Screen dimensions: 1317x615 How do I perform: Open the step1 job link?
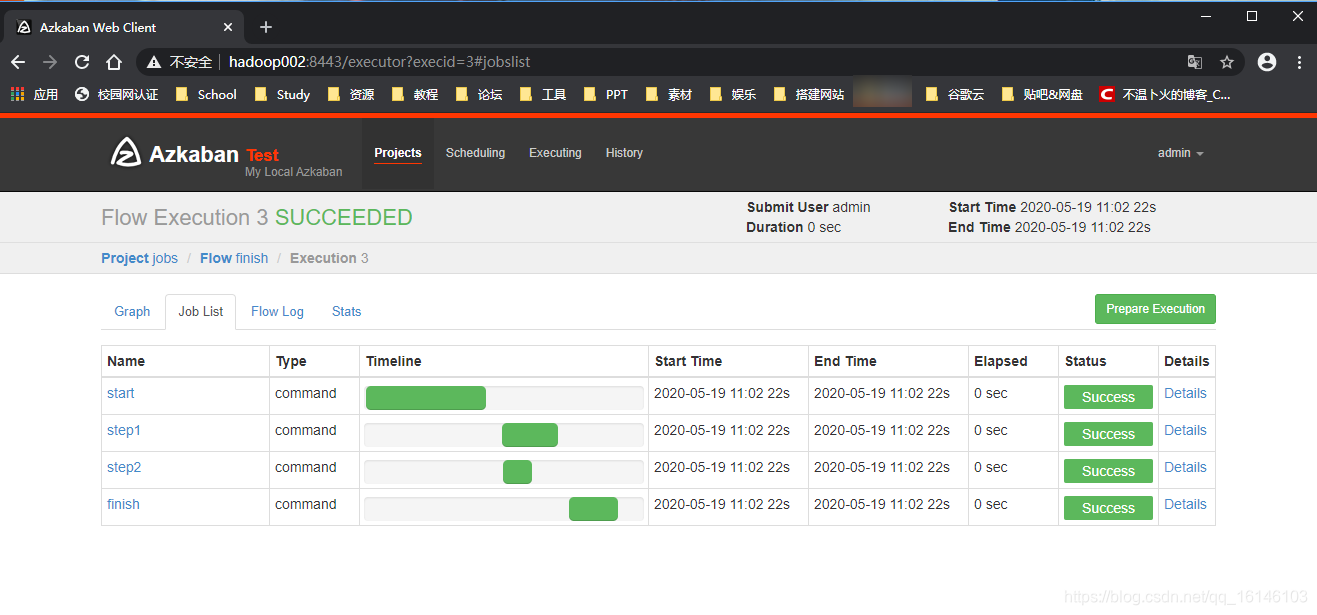pos(124,430)
